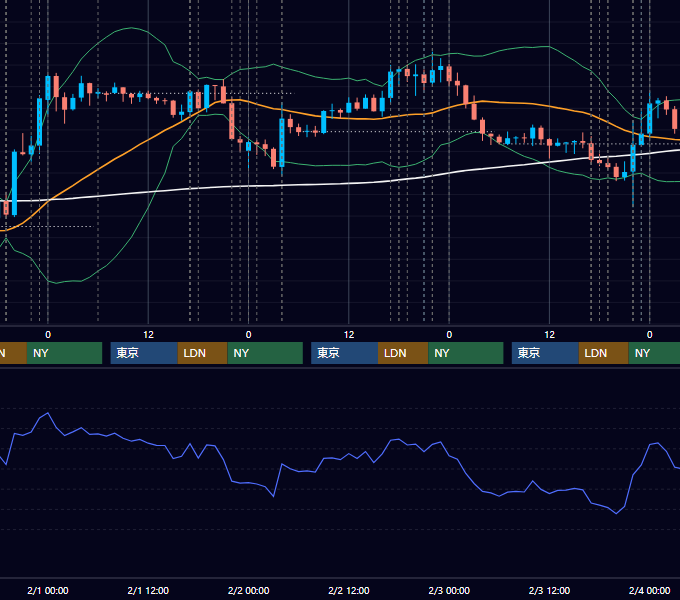The image size is (680, 600).
Task: Click the 2/2 12:00 date label
Action: [349, 590]
